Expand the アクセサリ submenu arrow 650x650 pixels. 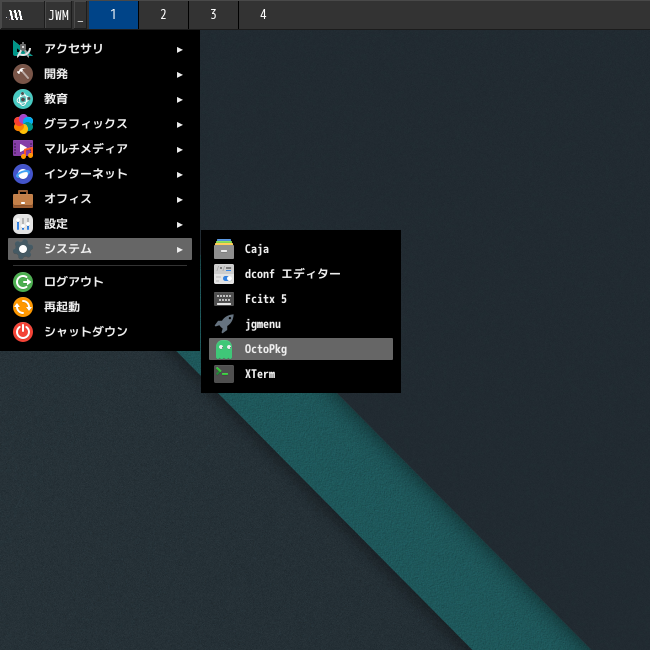(180, 49)
